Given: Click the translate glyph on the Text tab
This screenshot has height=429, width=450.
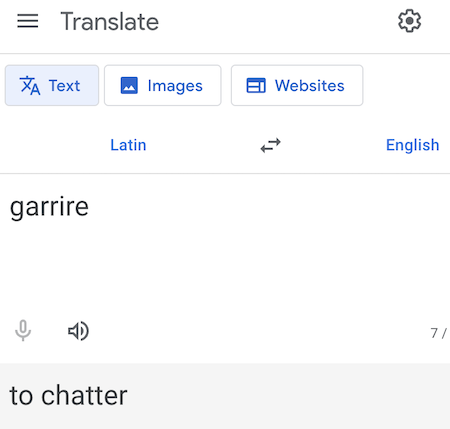Looking at the screenshot, I should pyautogui.click(x=30, y=86).
